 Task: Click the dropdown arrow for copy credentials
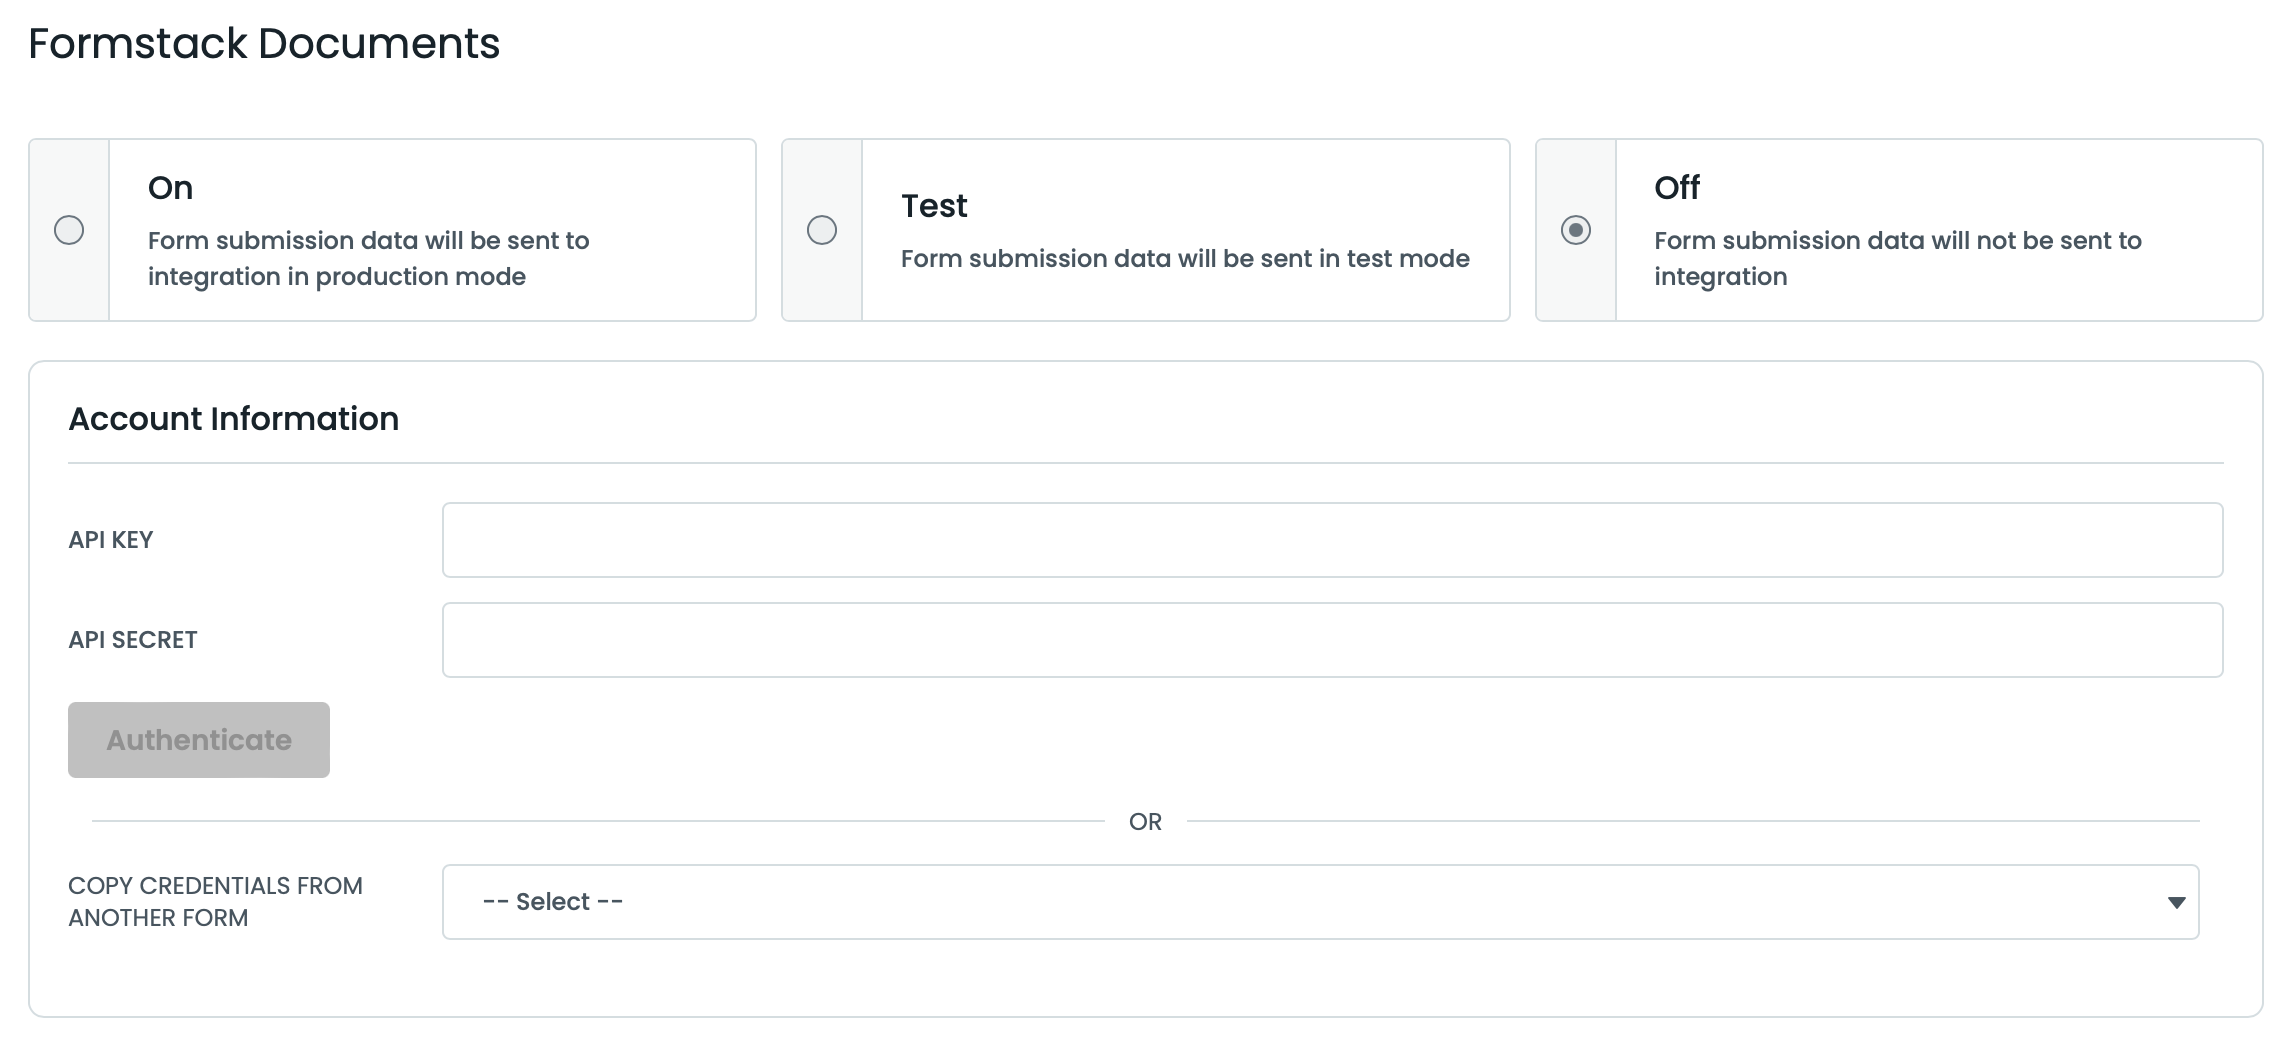coord(2176,903)
